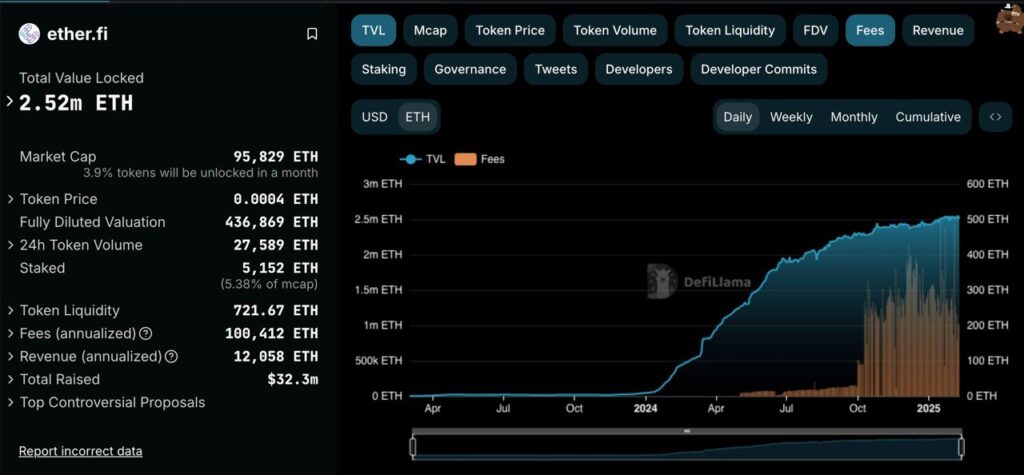
Task: Select the Daily interval
Action: 737,117
